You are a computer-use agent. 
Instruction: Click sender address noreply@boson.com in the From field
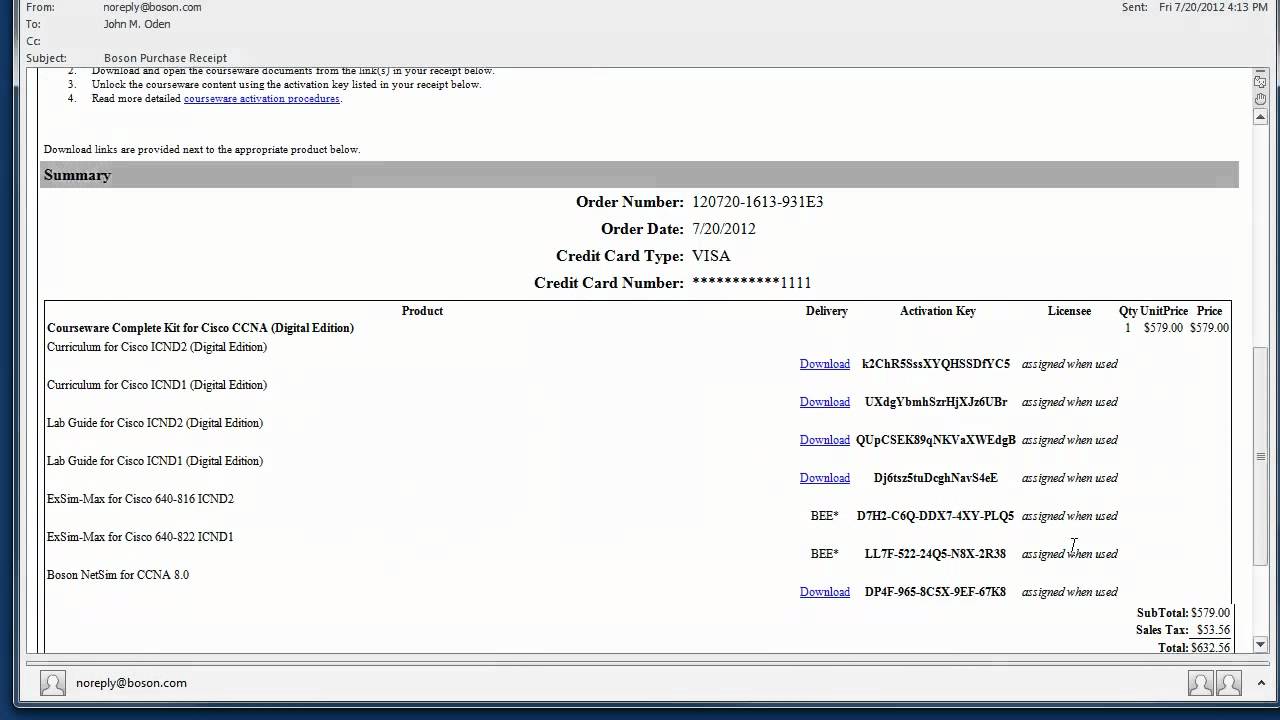click(x=152, y=7)
